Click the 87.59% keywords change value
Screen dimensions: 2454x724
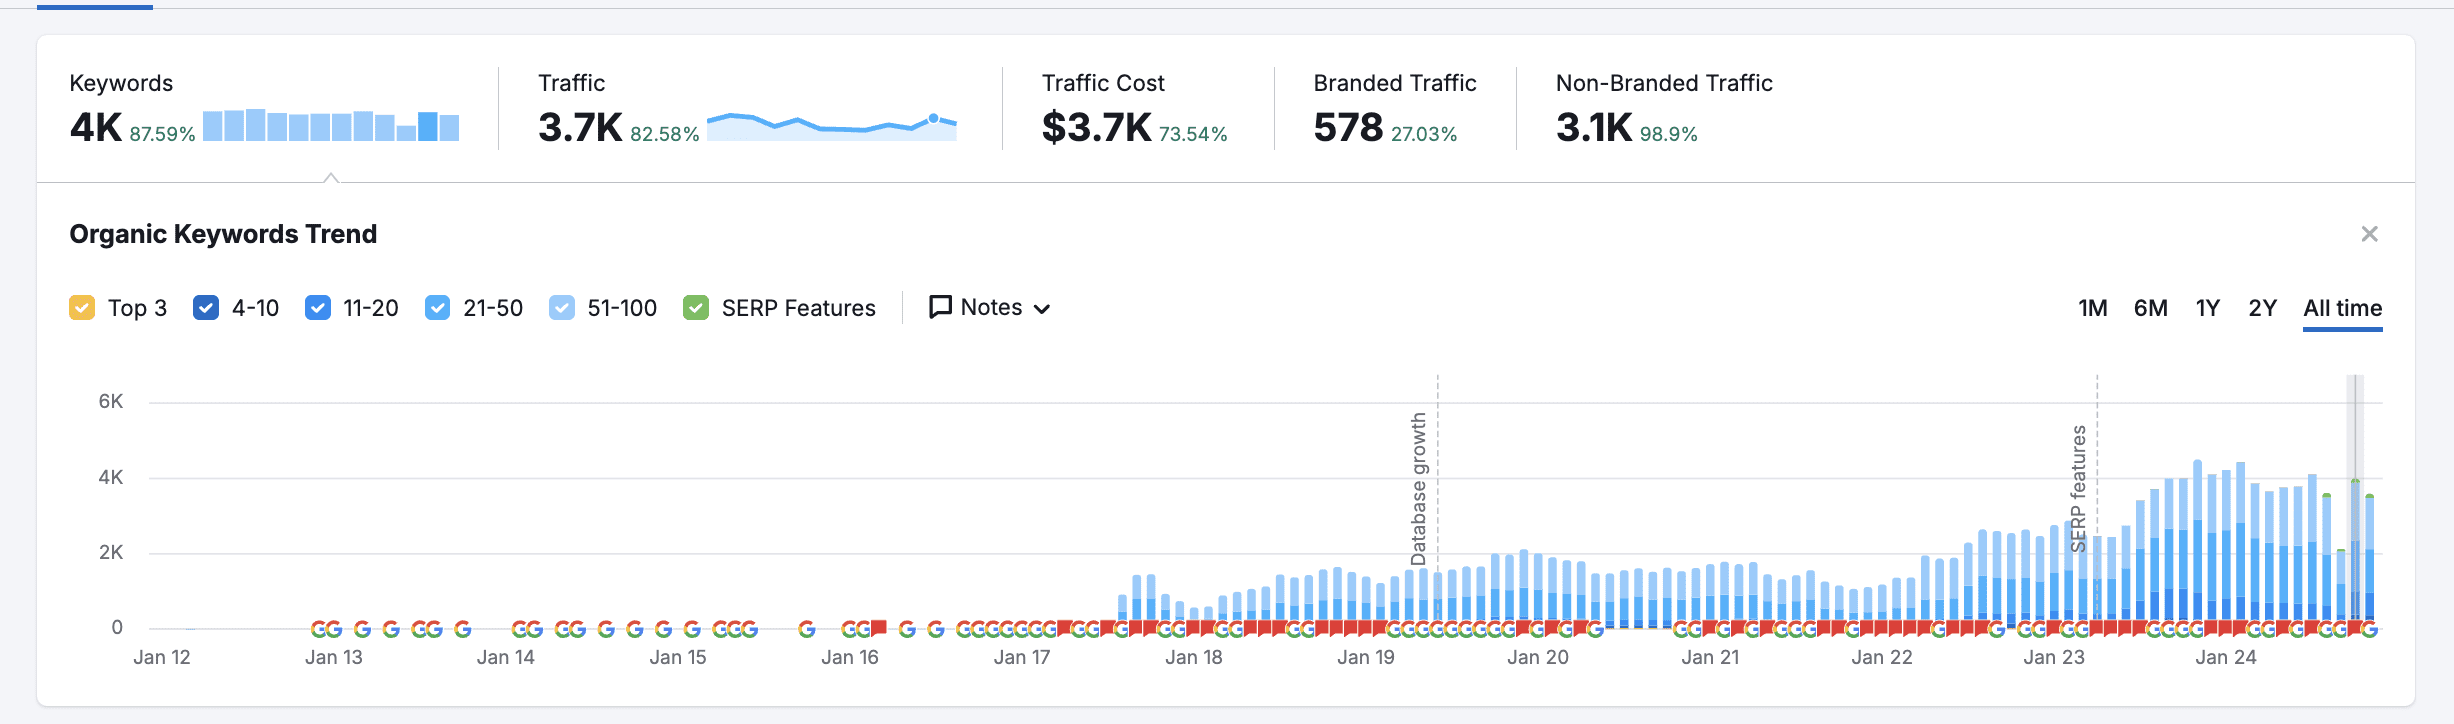point(162,134)
